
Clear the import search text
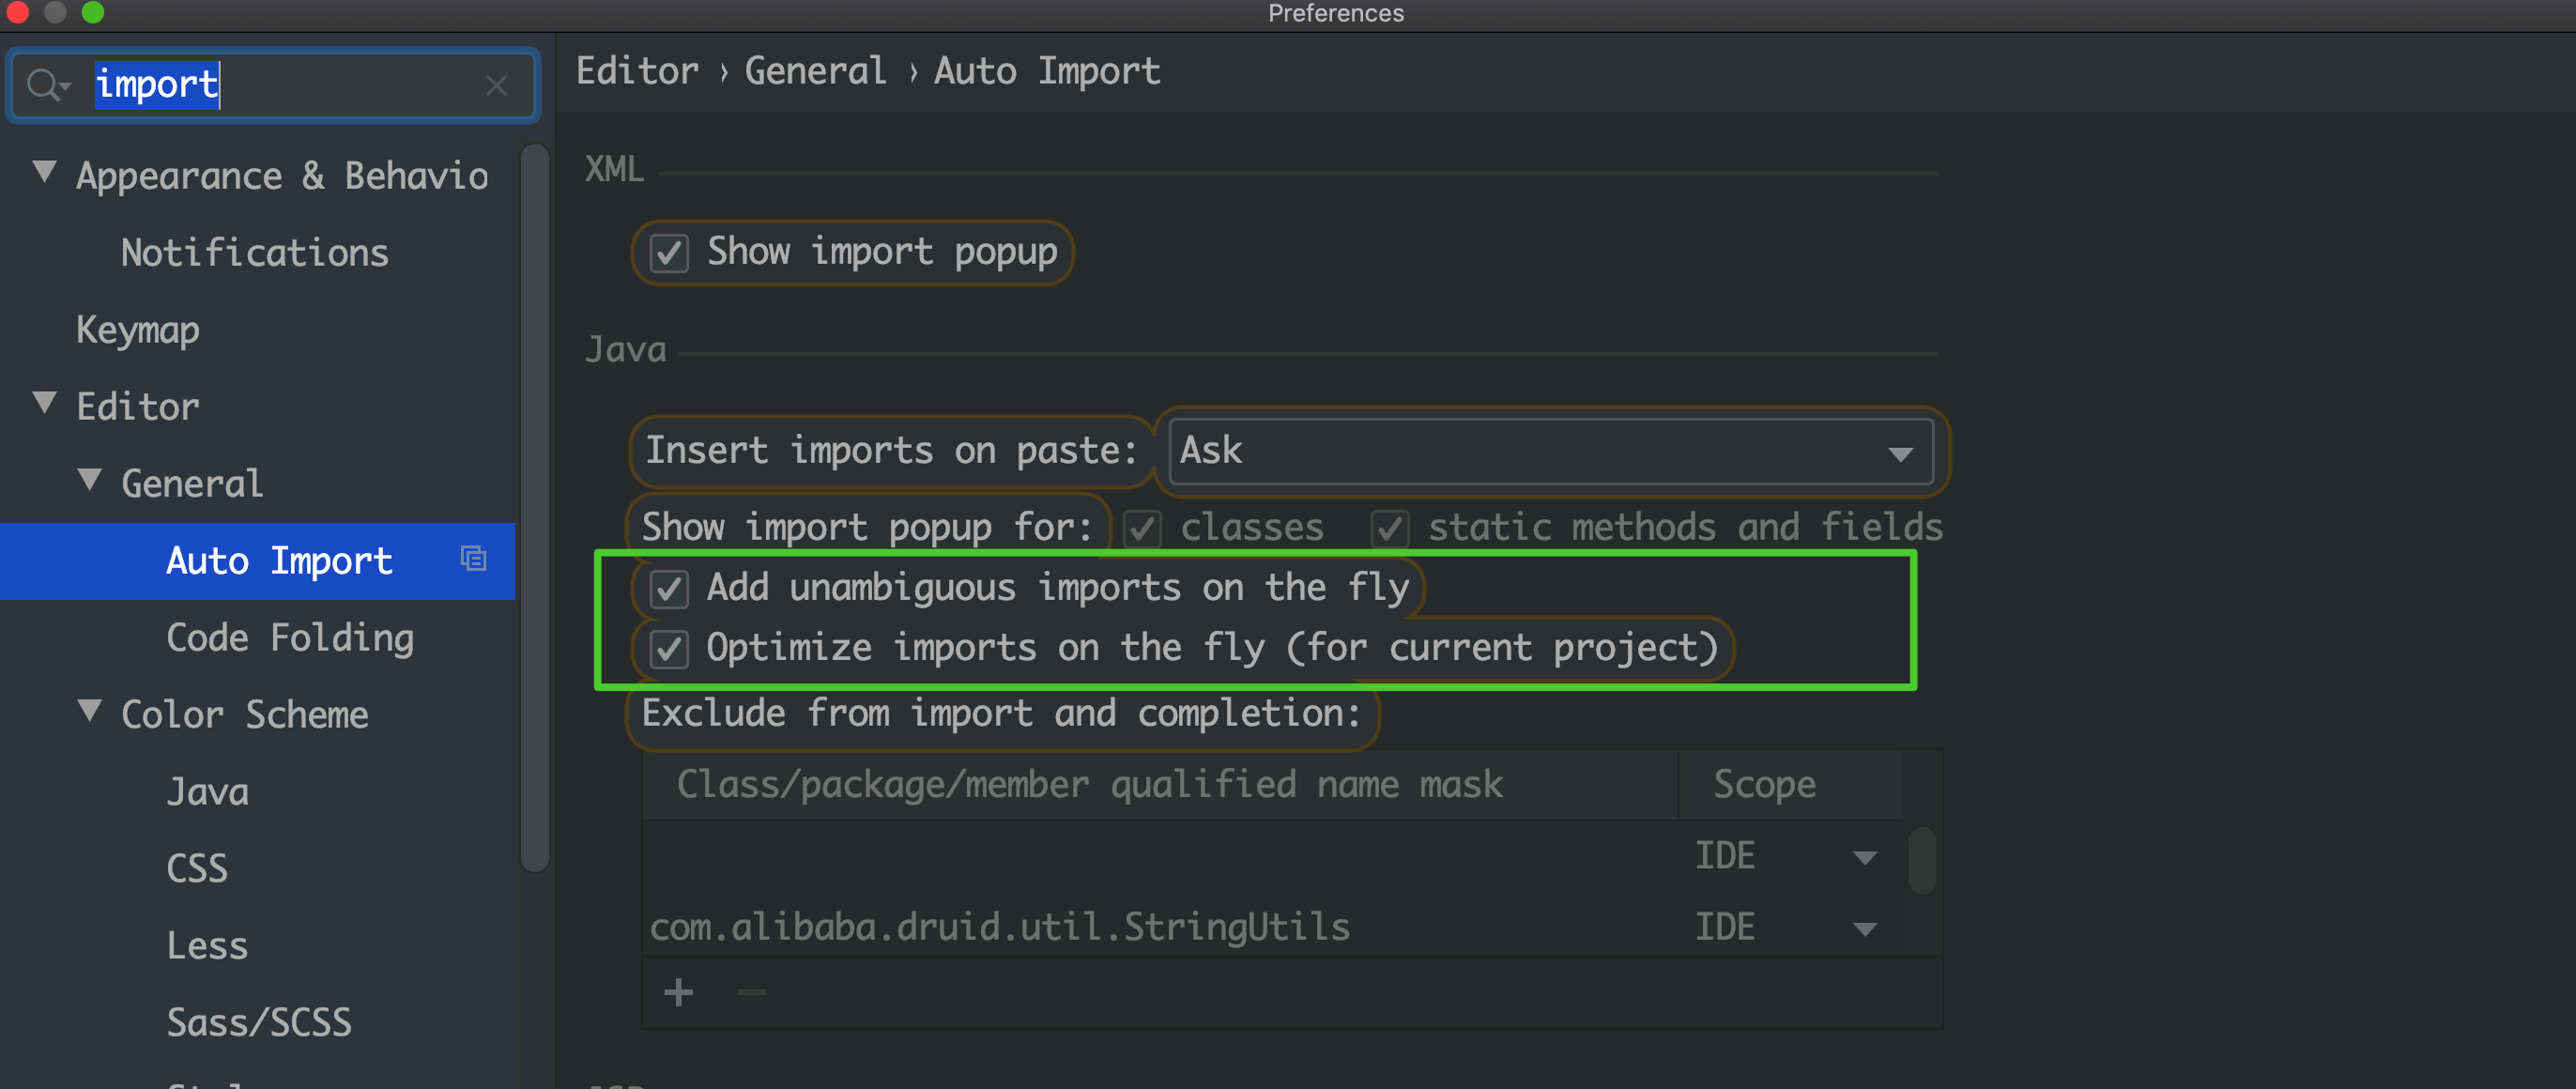click(496, 86)
